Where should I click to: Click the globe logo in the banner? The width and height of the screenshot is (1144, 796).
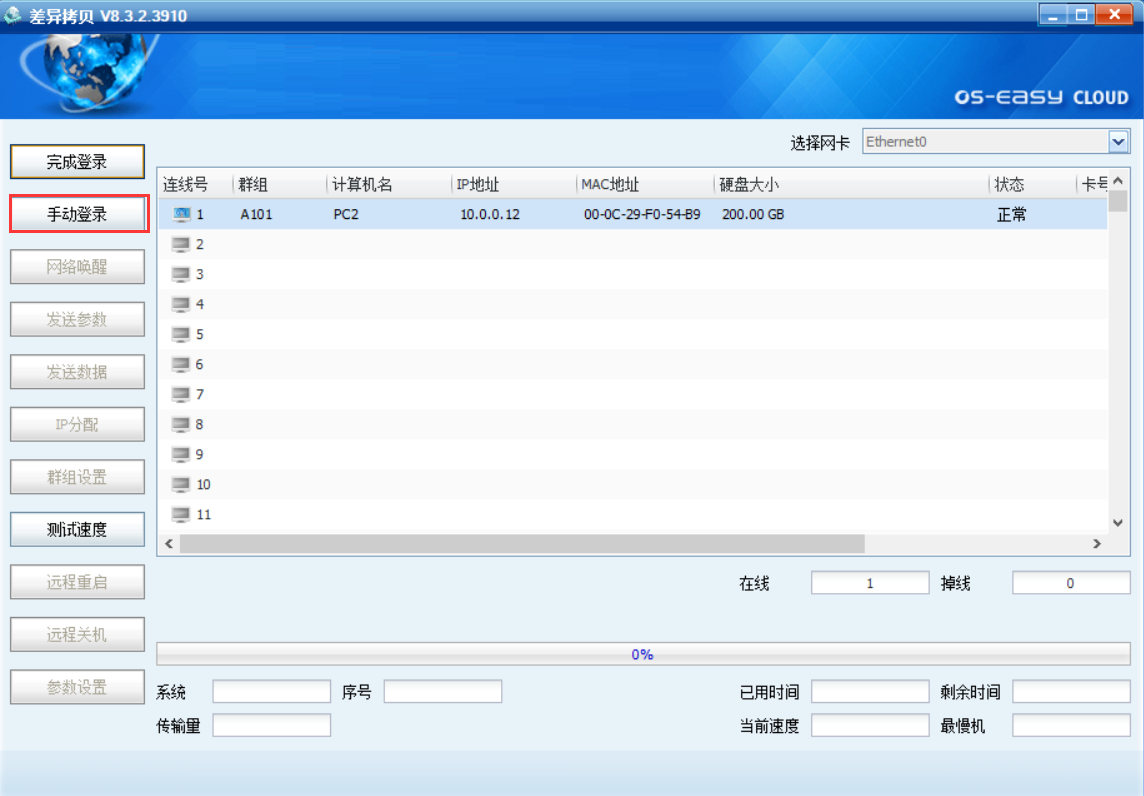[88, 73]
